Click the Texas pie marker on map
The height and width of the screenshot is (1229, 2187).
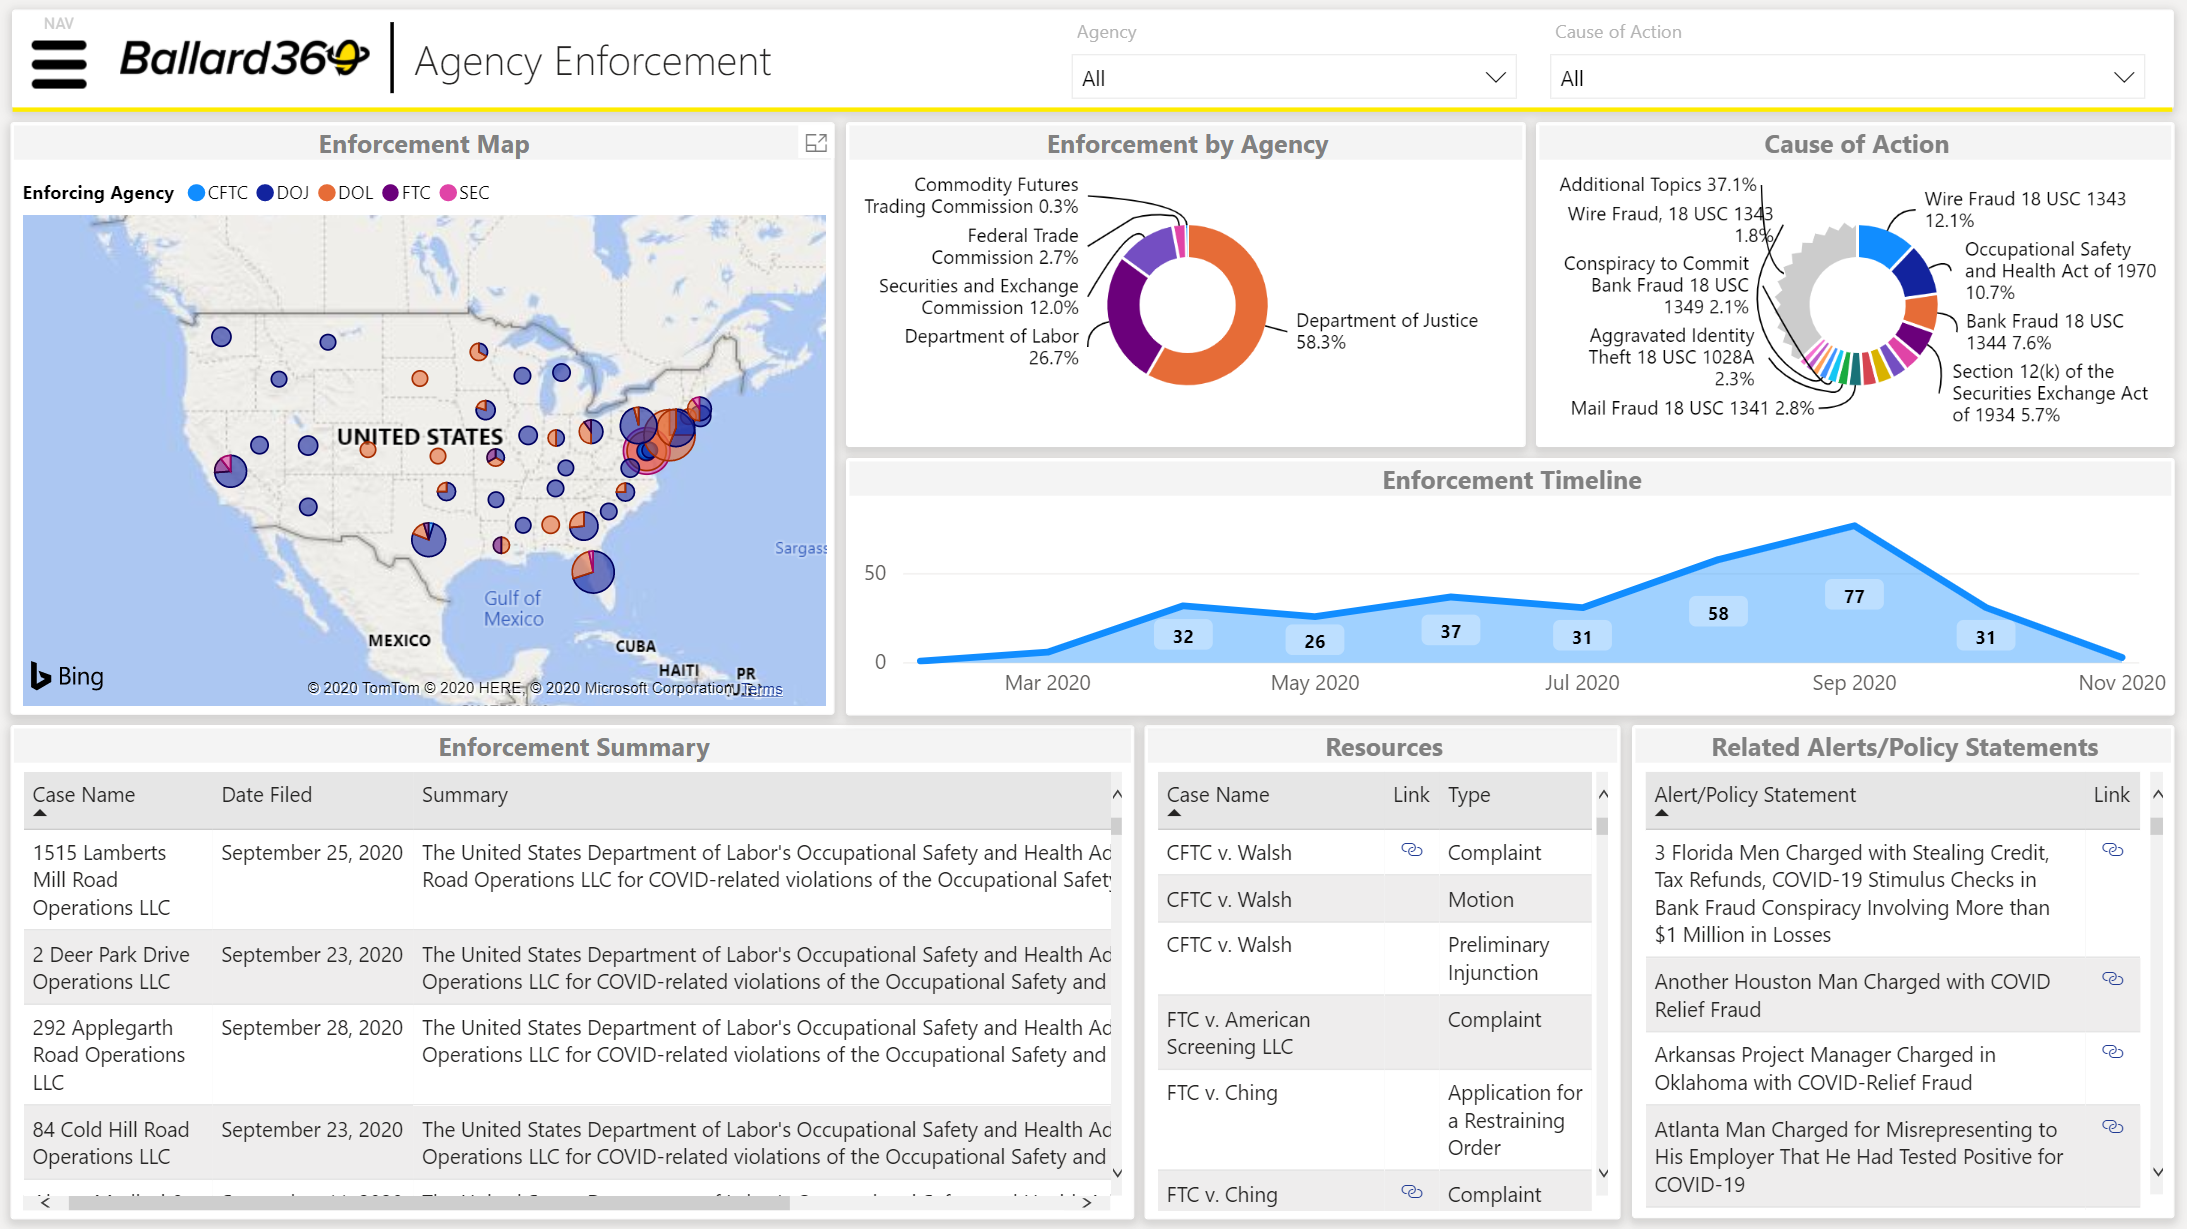coord(429,539)
